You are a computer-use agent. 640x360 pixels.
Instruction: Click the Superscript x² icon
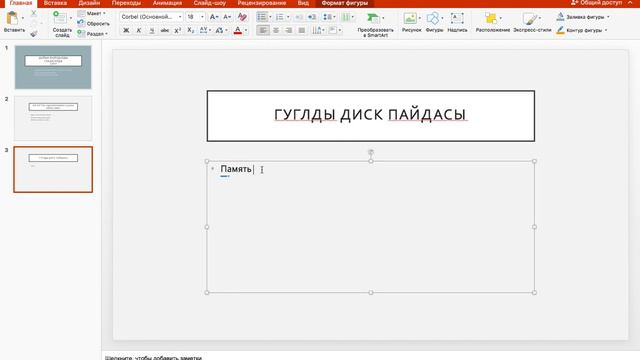[178, 31]
